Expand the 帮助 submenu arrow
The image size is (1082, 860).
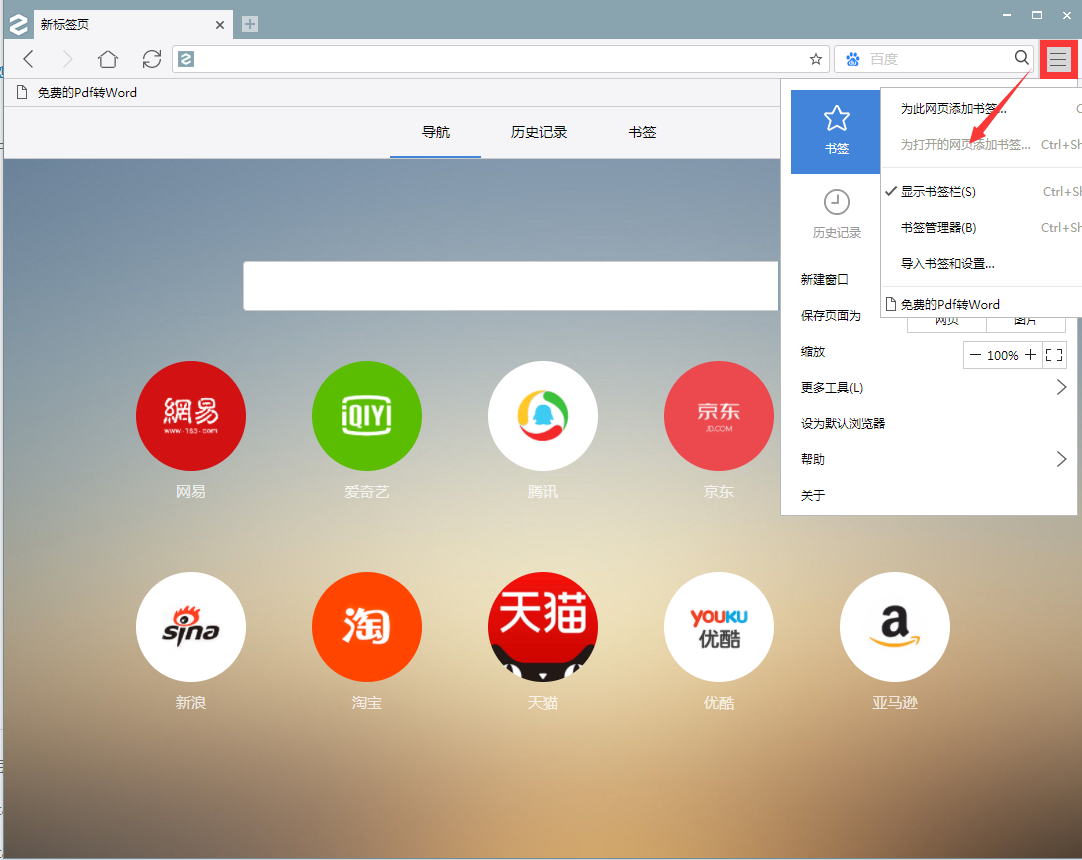1061,459
